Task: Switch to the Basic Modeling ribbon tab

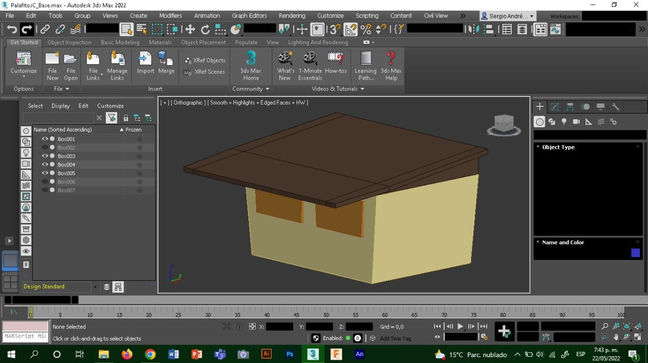Action: (x=120, y=42)
